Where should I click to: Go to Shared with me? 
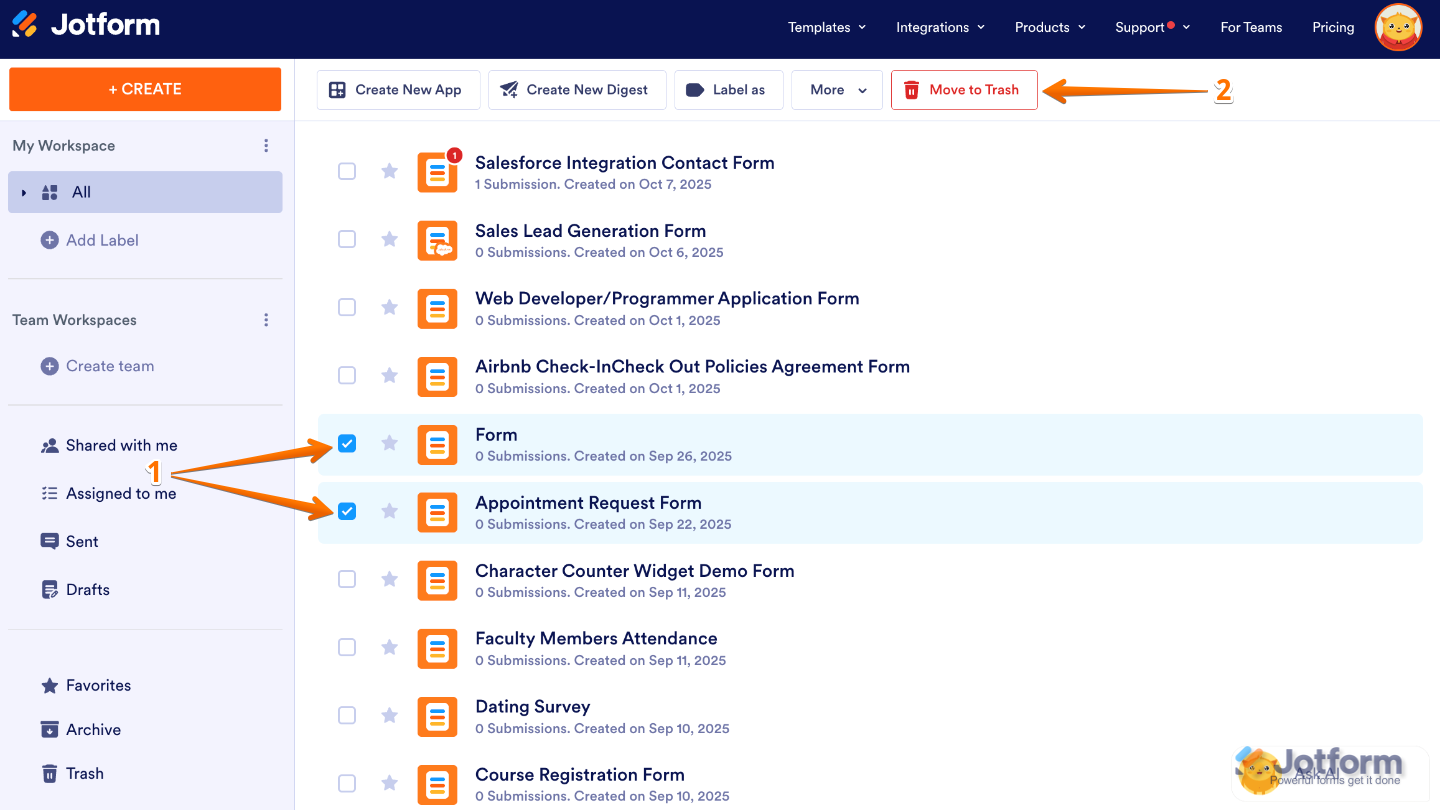click(x=121, y=445)
